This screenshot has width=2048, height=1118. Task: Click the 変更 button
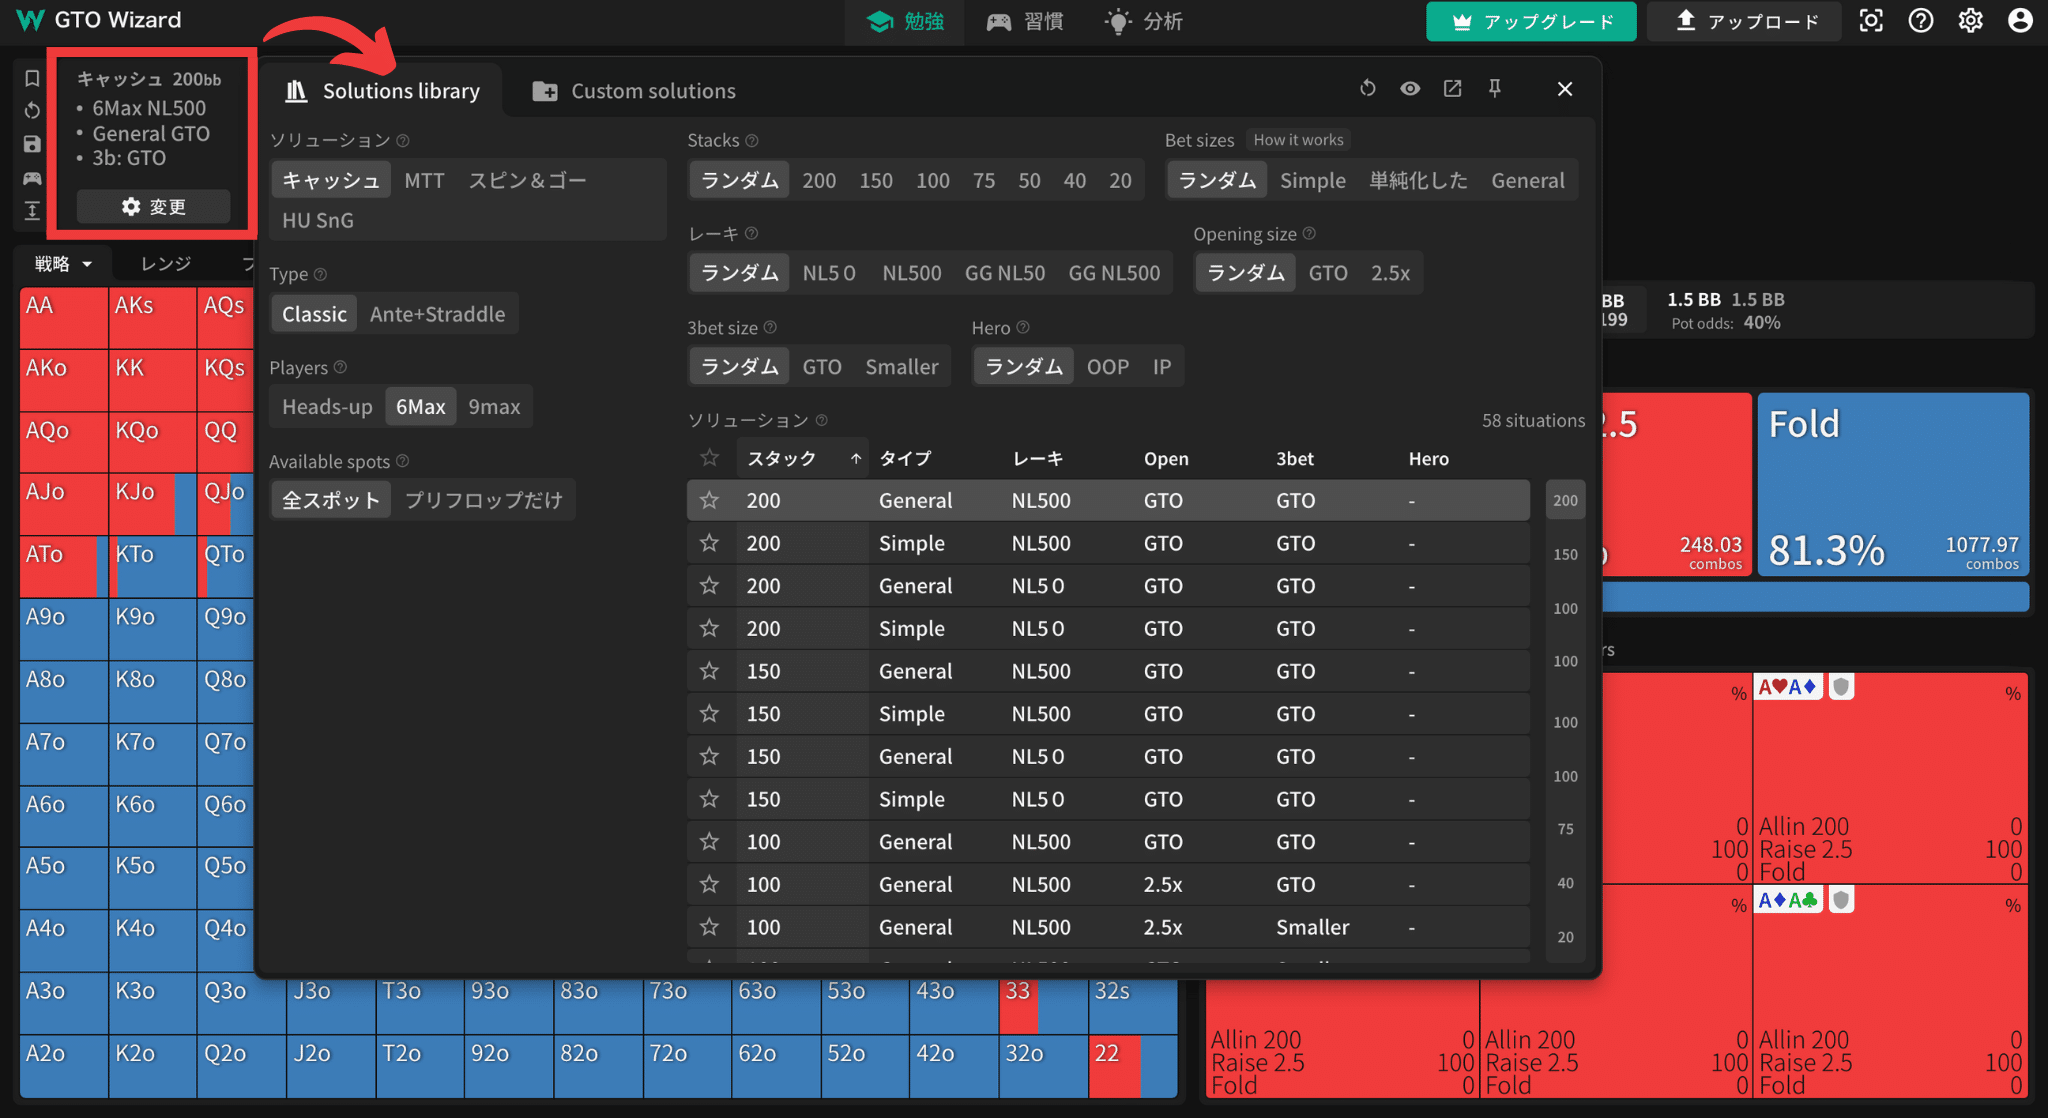click(x=153, y=206)
